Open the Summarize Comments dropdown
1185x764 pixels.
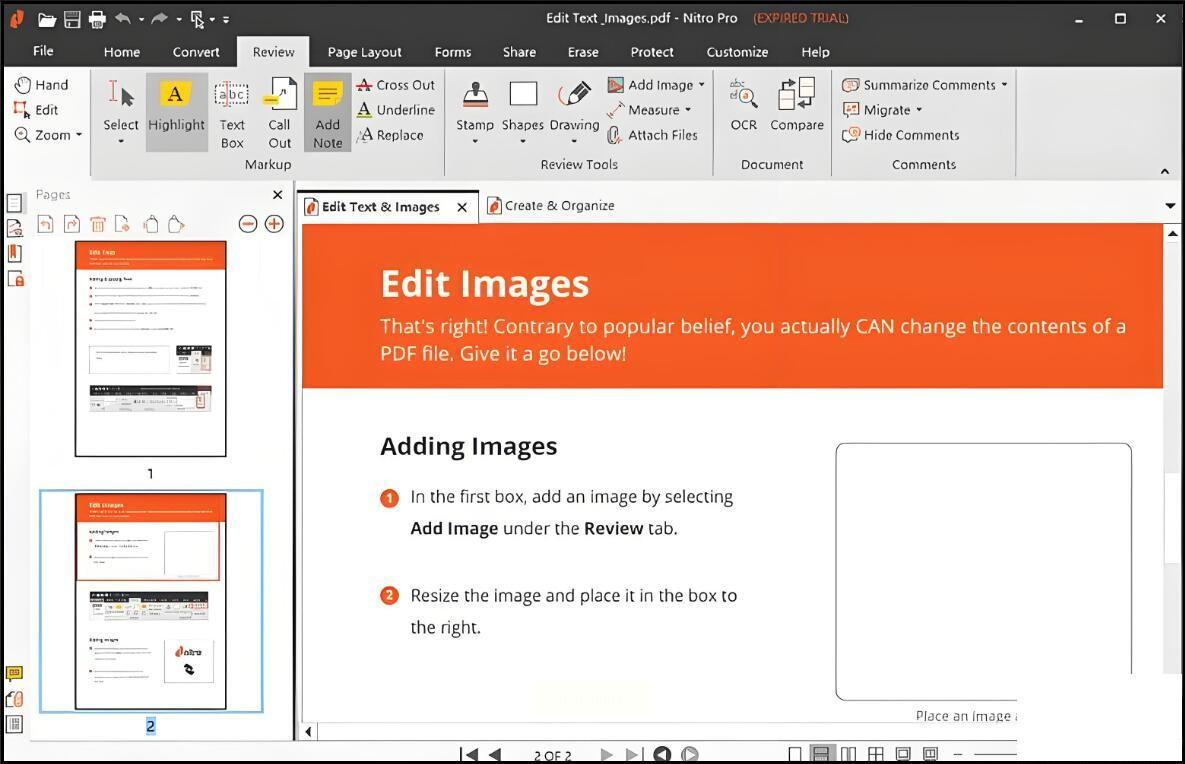click(x=1004, y=85)
